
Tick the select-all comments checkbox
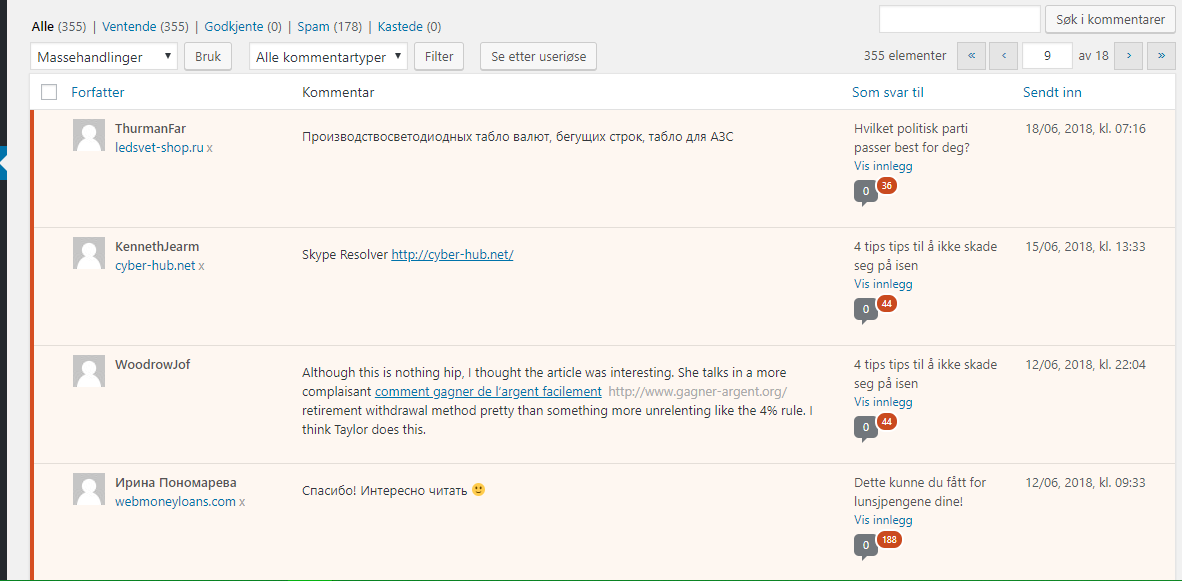tap(49, 93)
